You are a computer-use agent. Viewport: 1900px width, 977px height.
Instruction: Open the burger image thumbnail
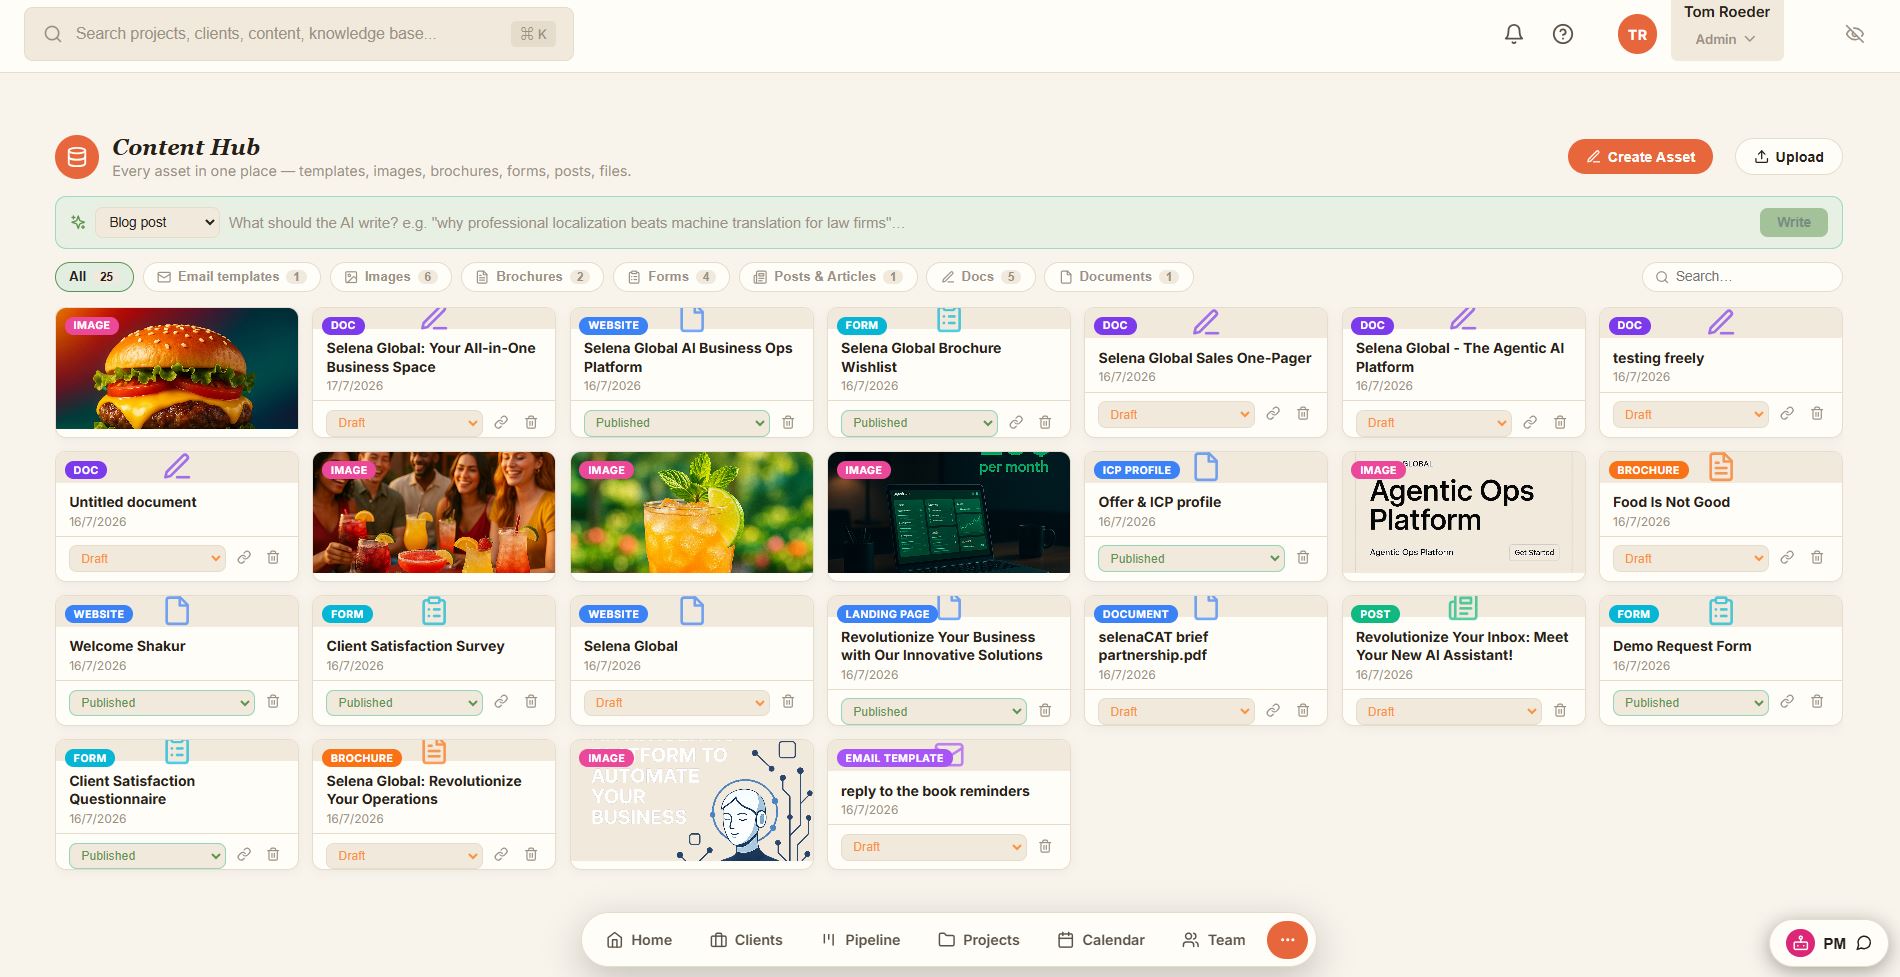pyautogui.click(x=177, y=368)
